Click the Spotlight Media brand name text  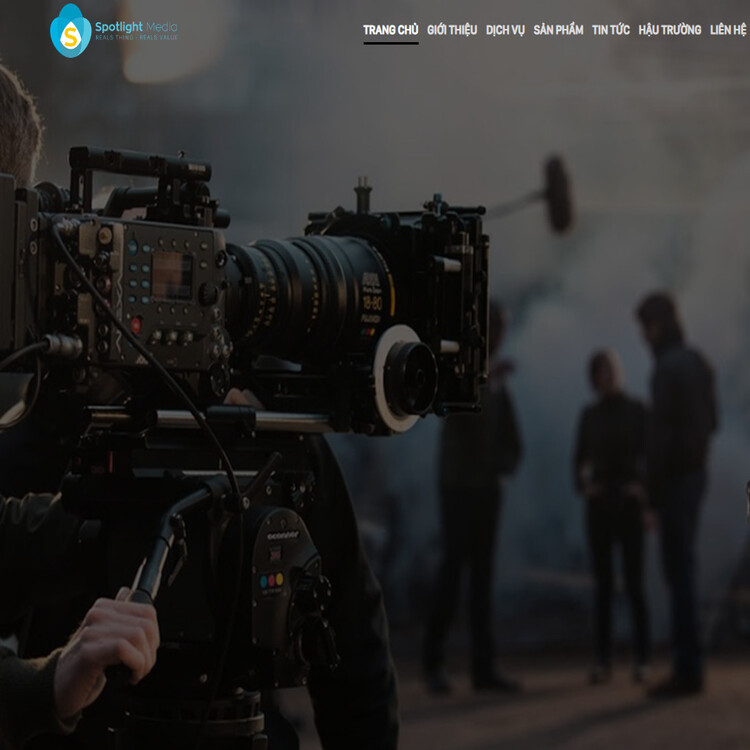click(136, 26)
